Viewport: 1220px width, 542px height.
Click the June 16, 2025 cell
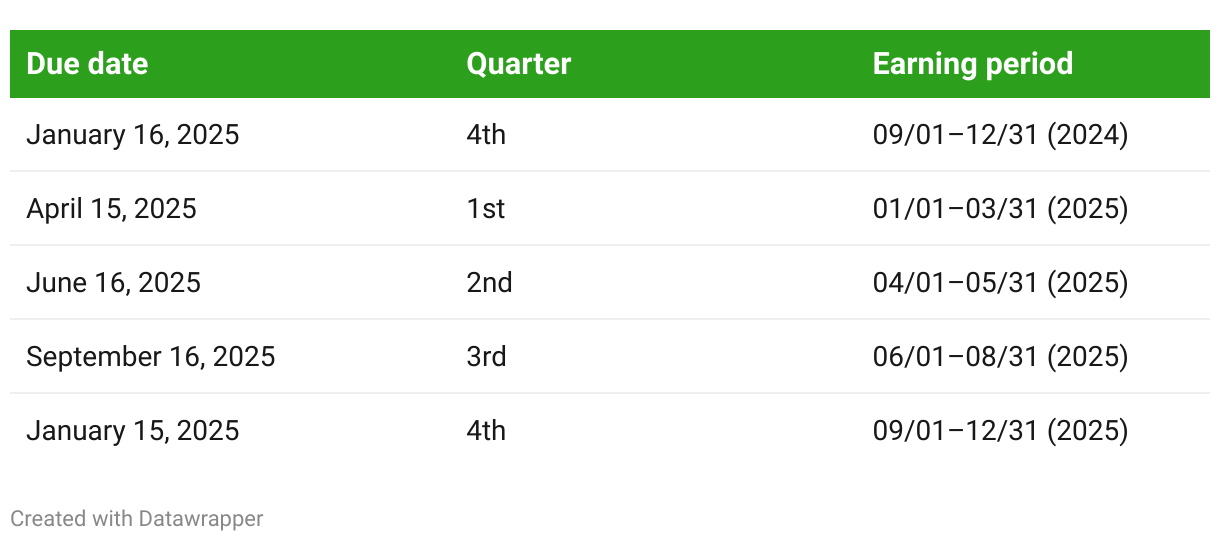pos(113,283)
